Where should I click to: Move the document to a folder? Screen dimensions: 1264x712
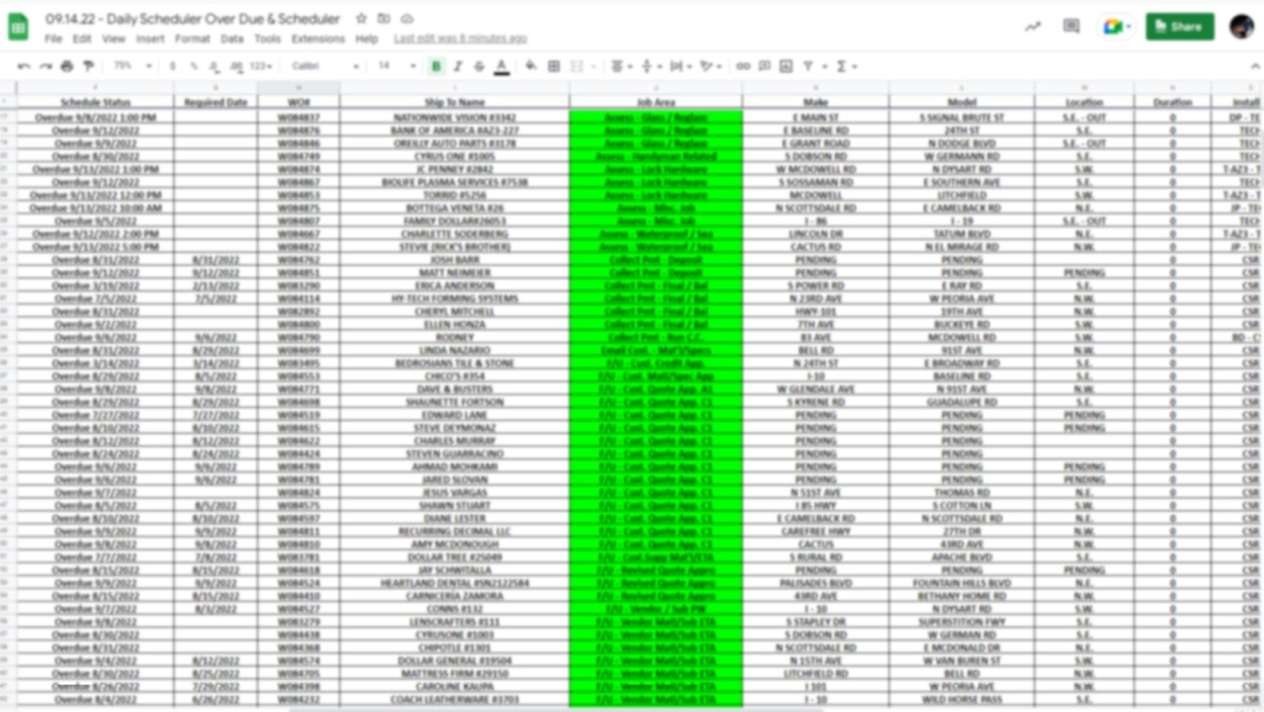(x=384, y=19)
